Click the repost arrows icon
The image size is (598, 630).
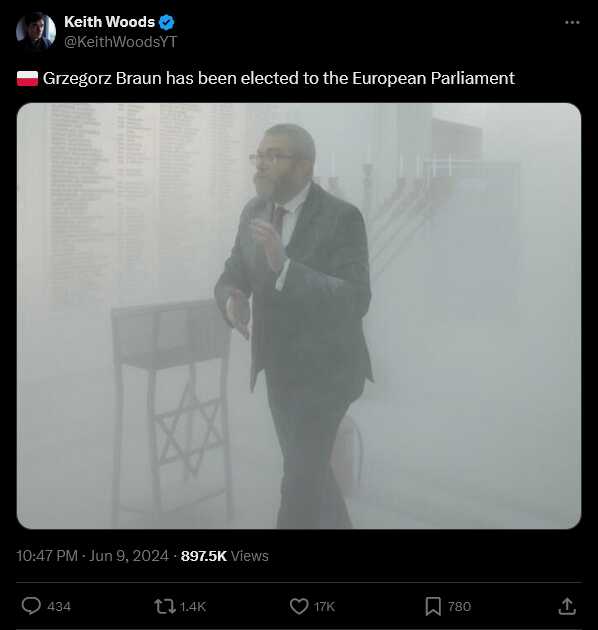[165, 606]
